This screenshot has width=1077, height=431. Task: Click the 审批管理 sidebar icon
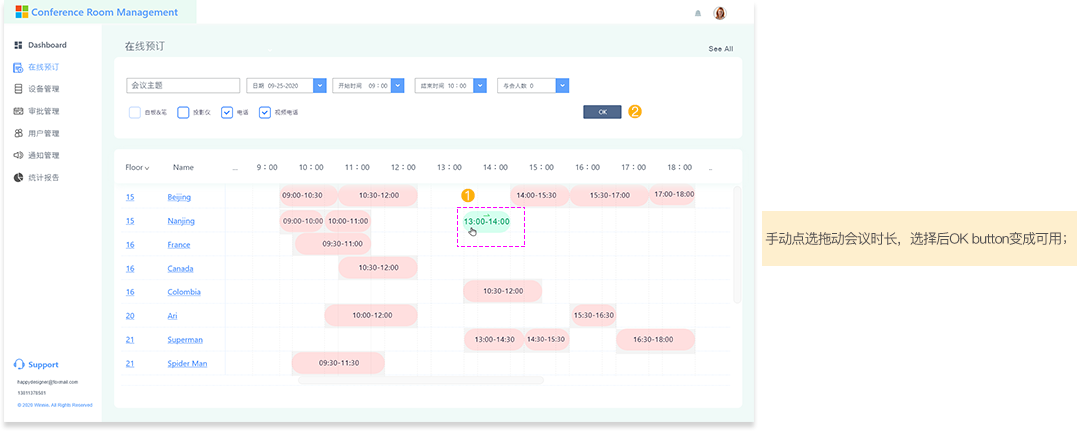[18, 111]
